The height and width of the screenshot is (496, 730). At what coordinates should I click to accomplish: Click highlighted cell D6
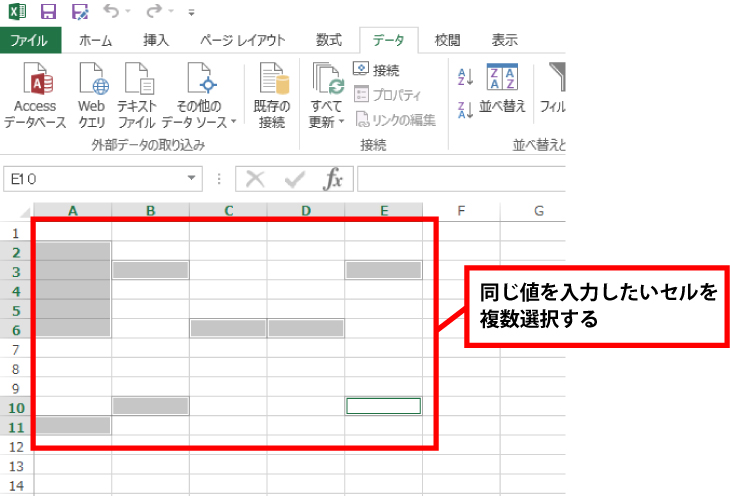(x=306, y=328)
